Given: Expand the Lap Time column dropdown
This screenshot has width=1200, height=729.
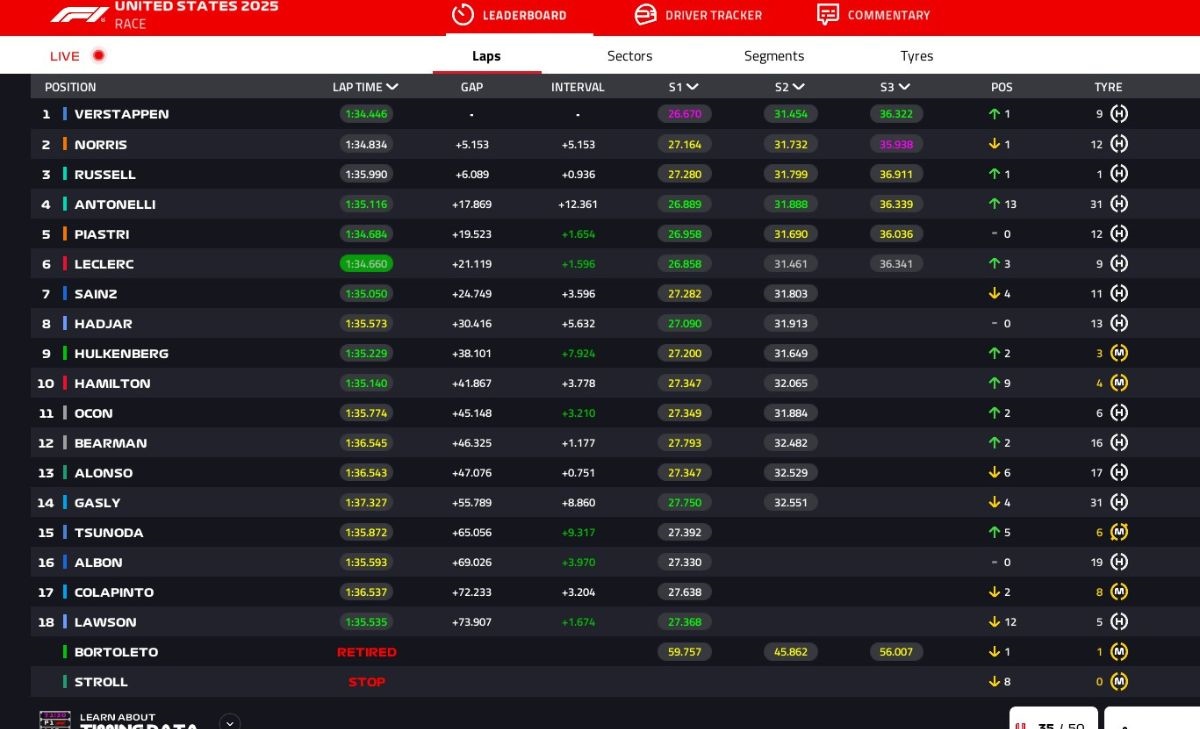Looking at the screenshot, I should 392,87.
